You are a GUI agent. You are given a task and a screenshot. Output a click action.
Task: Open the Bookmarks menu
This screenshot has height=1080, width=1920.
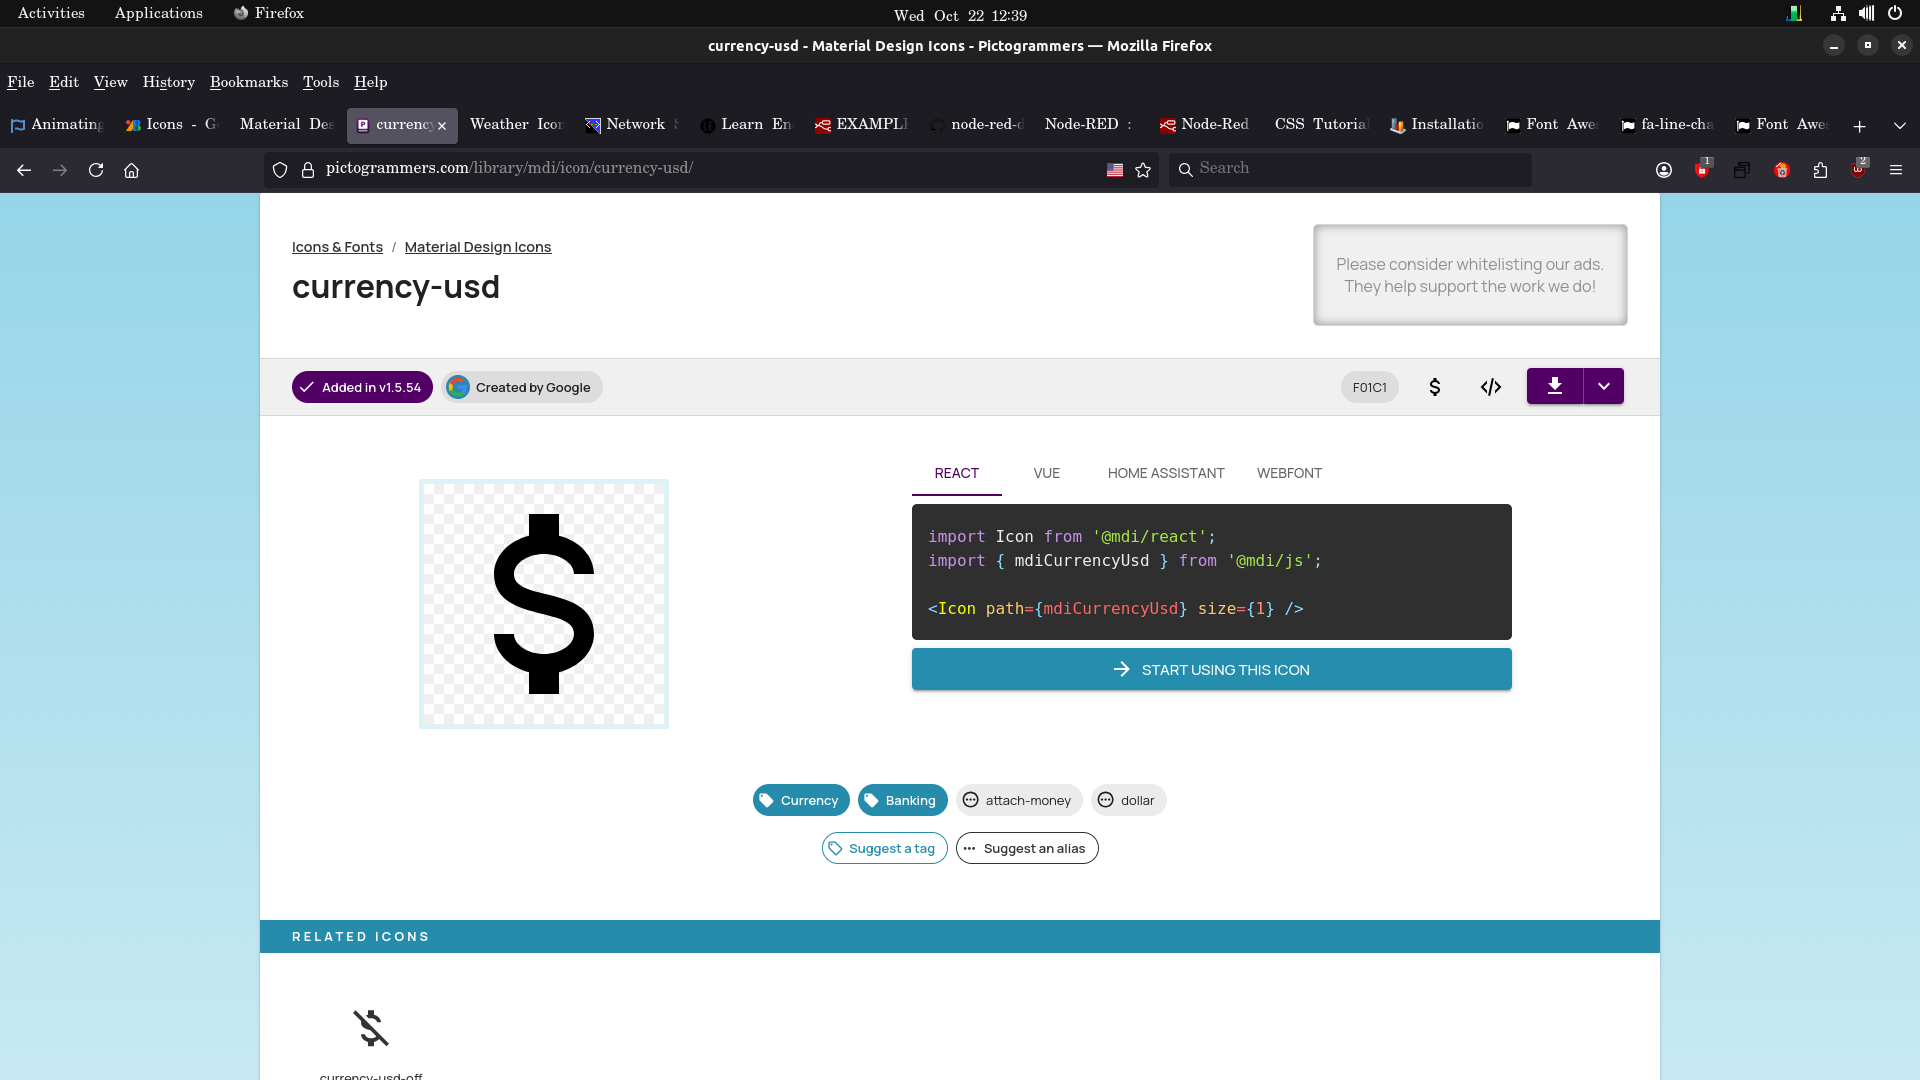click(x=248, y=82)
